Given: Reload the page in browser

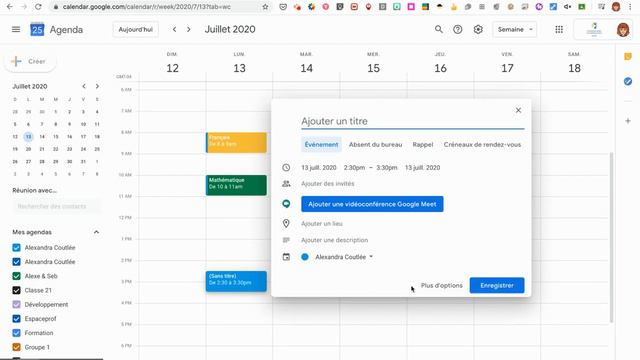Looking at the screenshot, I should click(38, 7).
